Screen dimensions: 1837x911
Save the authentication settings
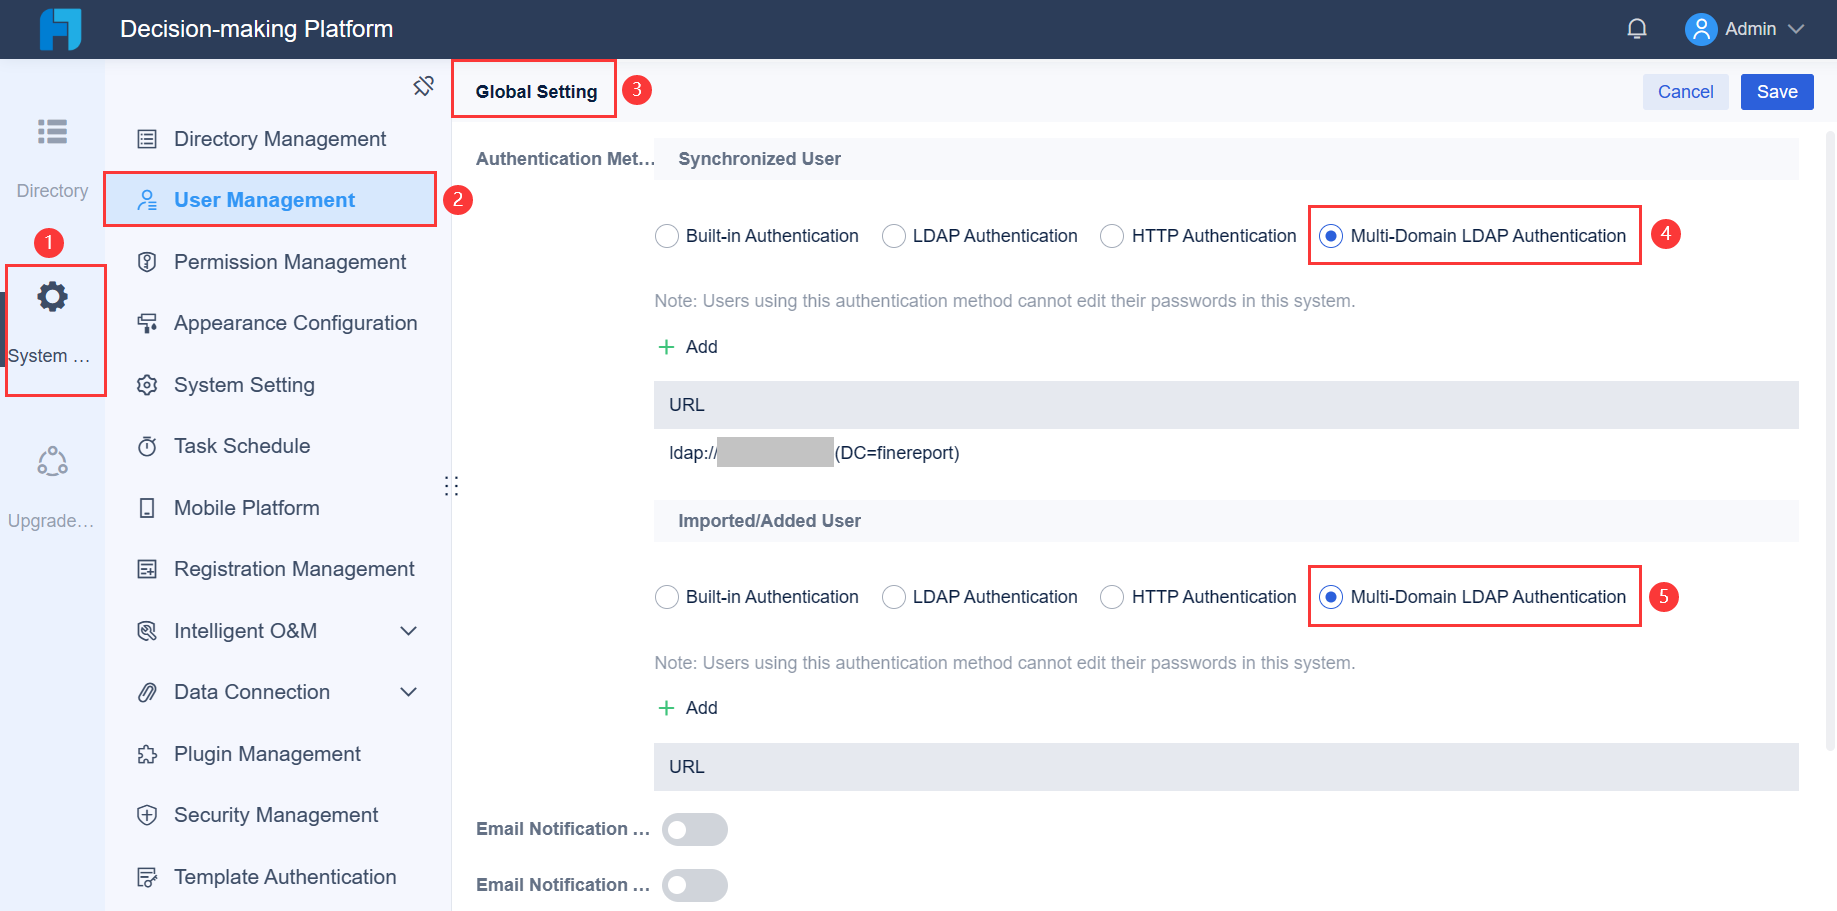tap(1776, 91)
